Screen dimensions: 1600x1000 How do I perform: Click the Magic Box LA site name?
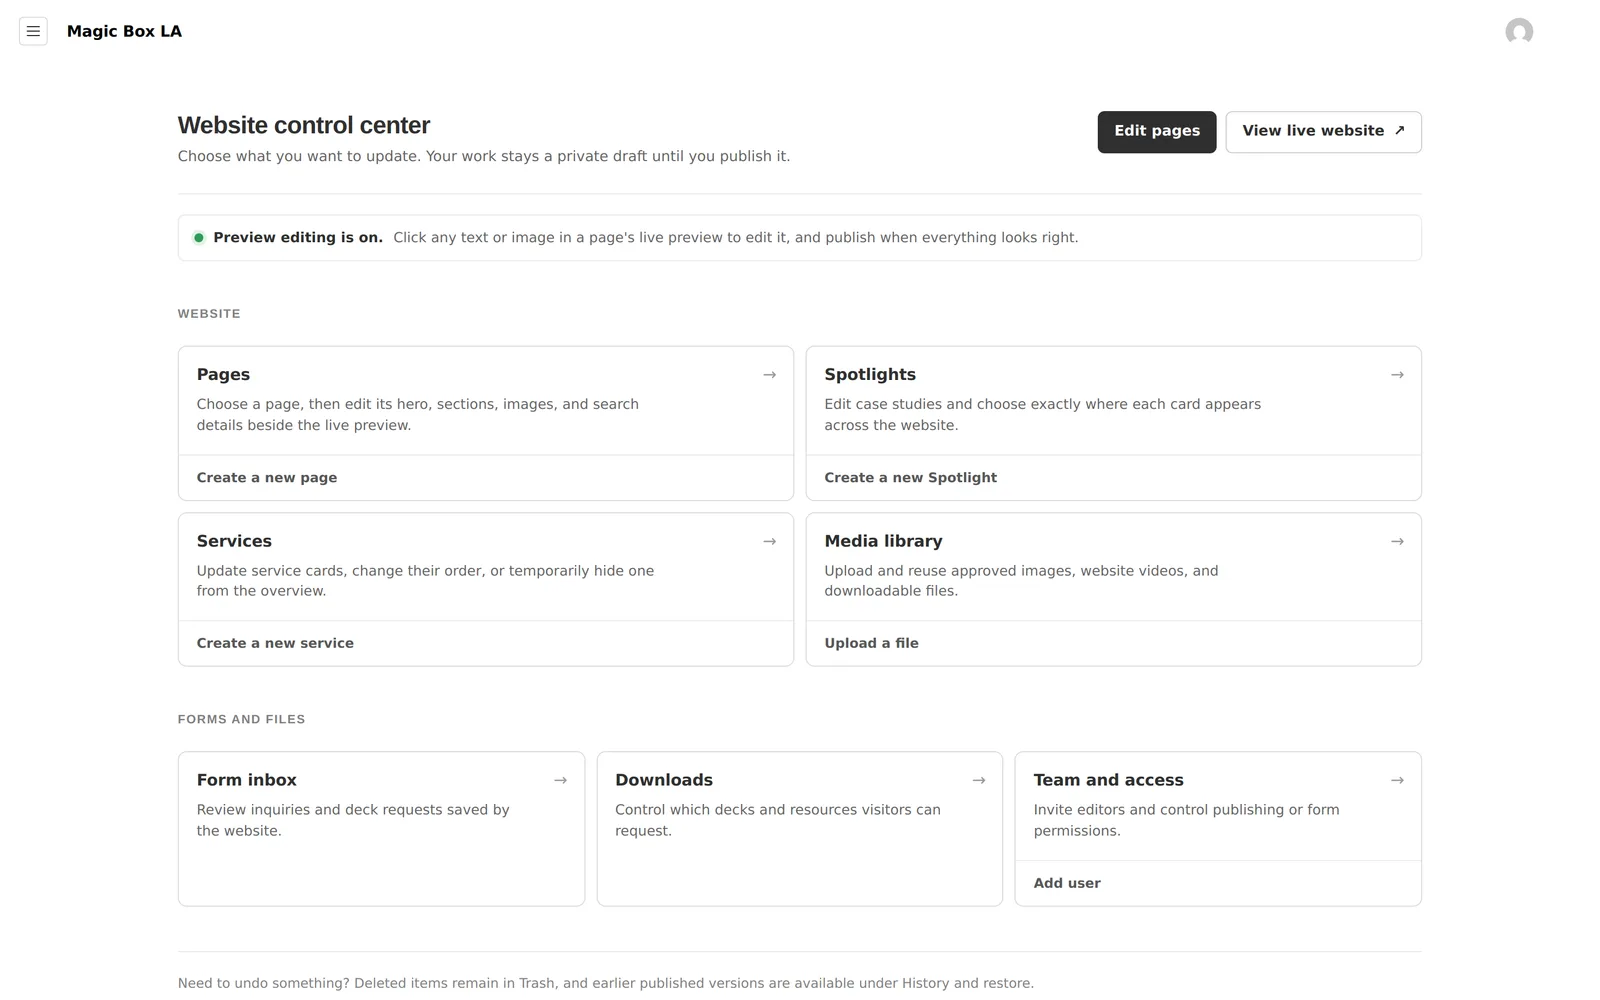124,31
